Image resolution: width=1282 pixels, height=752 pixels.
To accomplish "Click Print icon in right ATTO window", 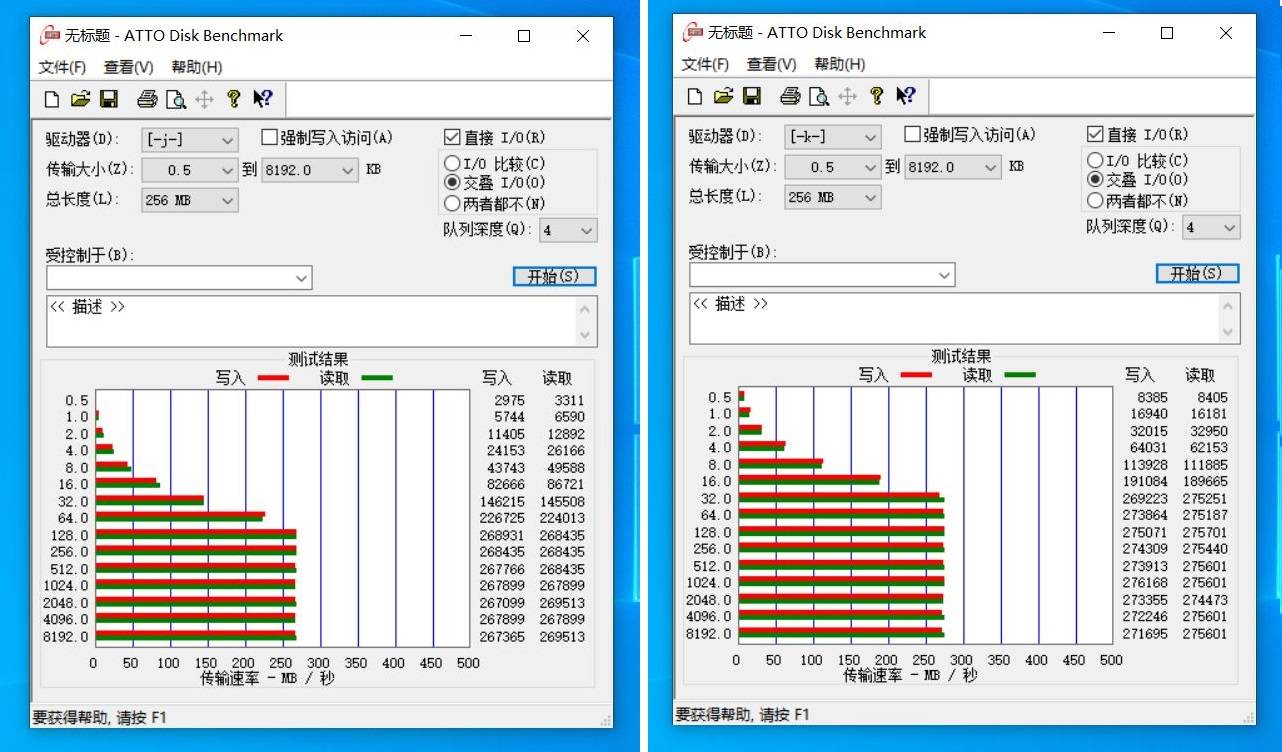I will click(790, 95).
